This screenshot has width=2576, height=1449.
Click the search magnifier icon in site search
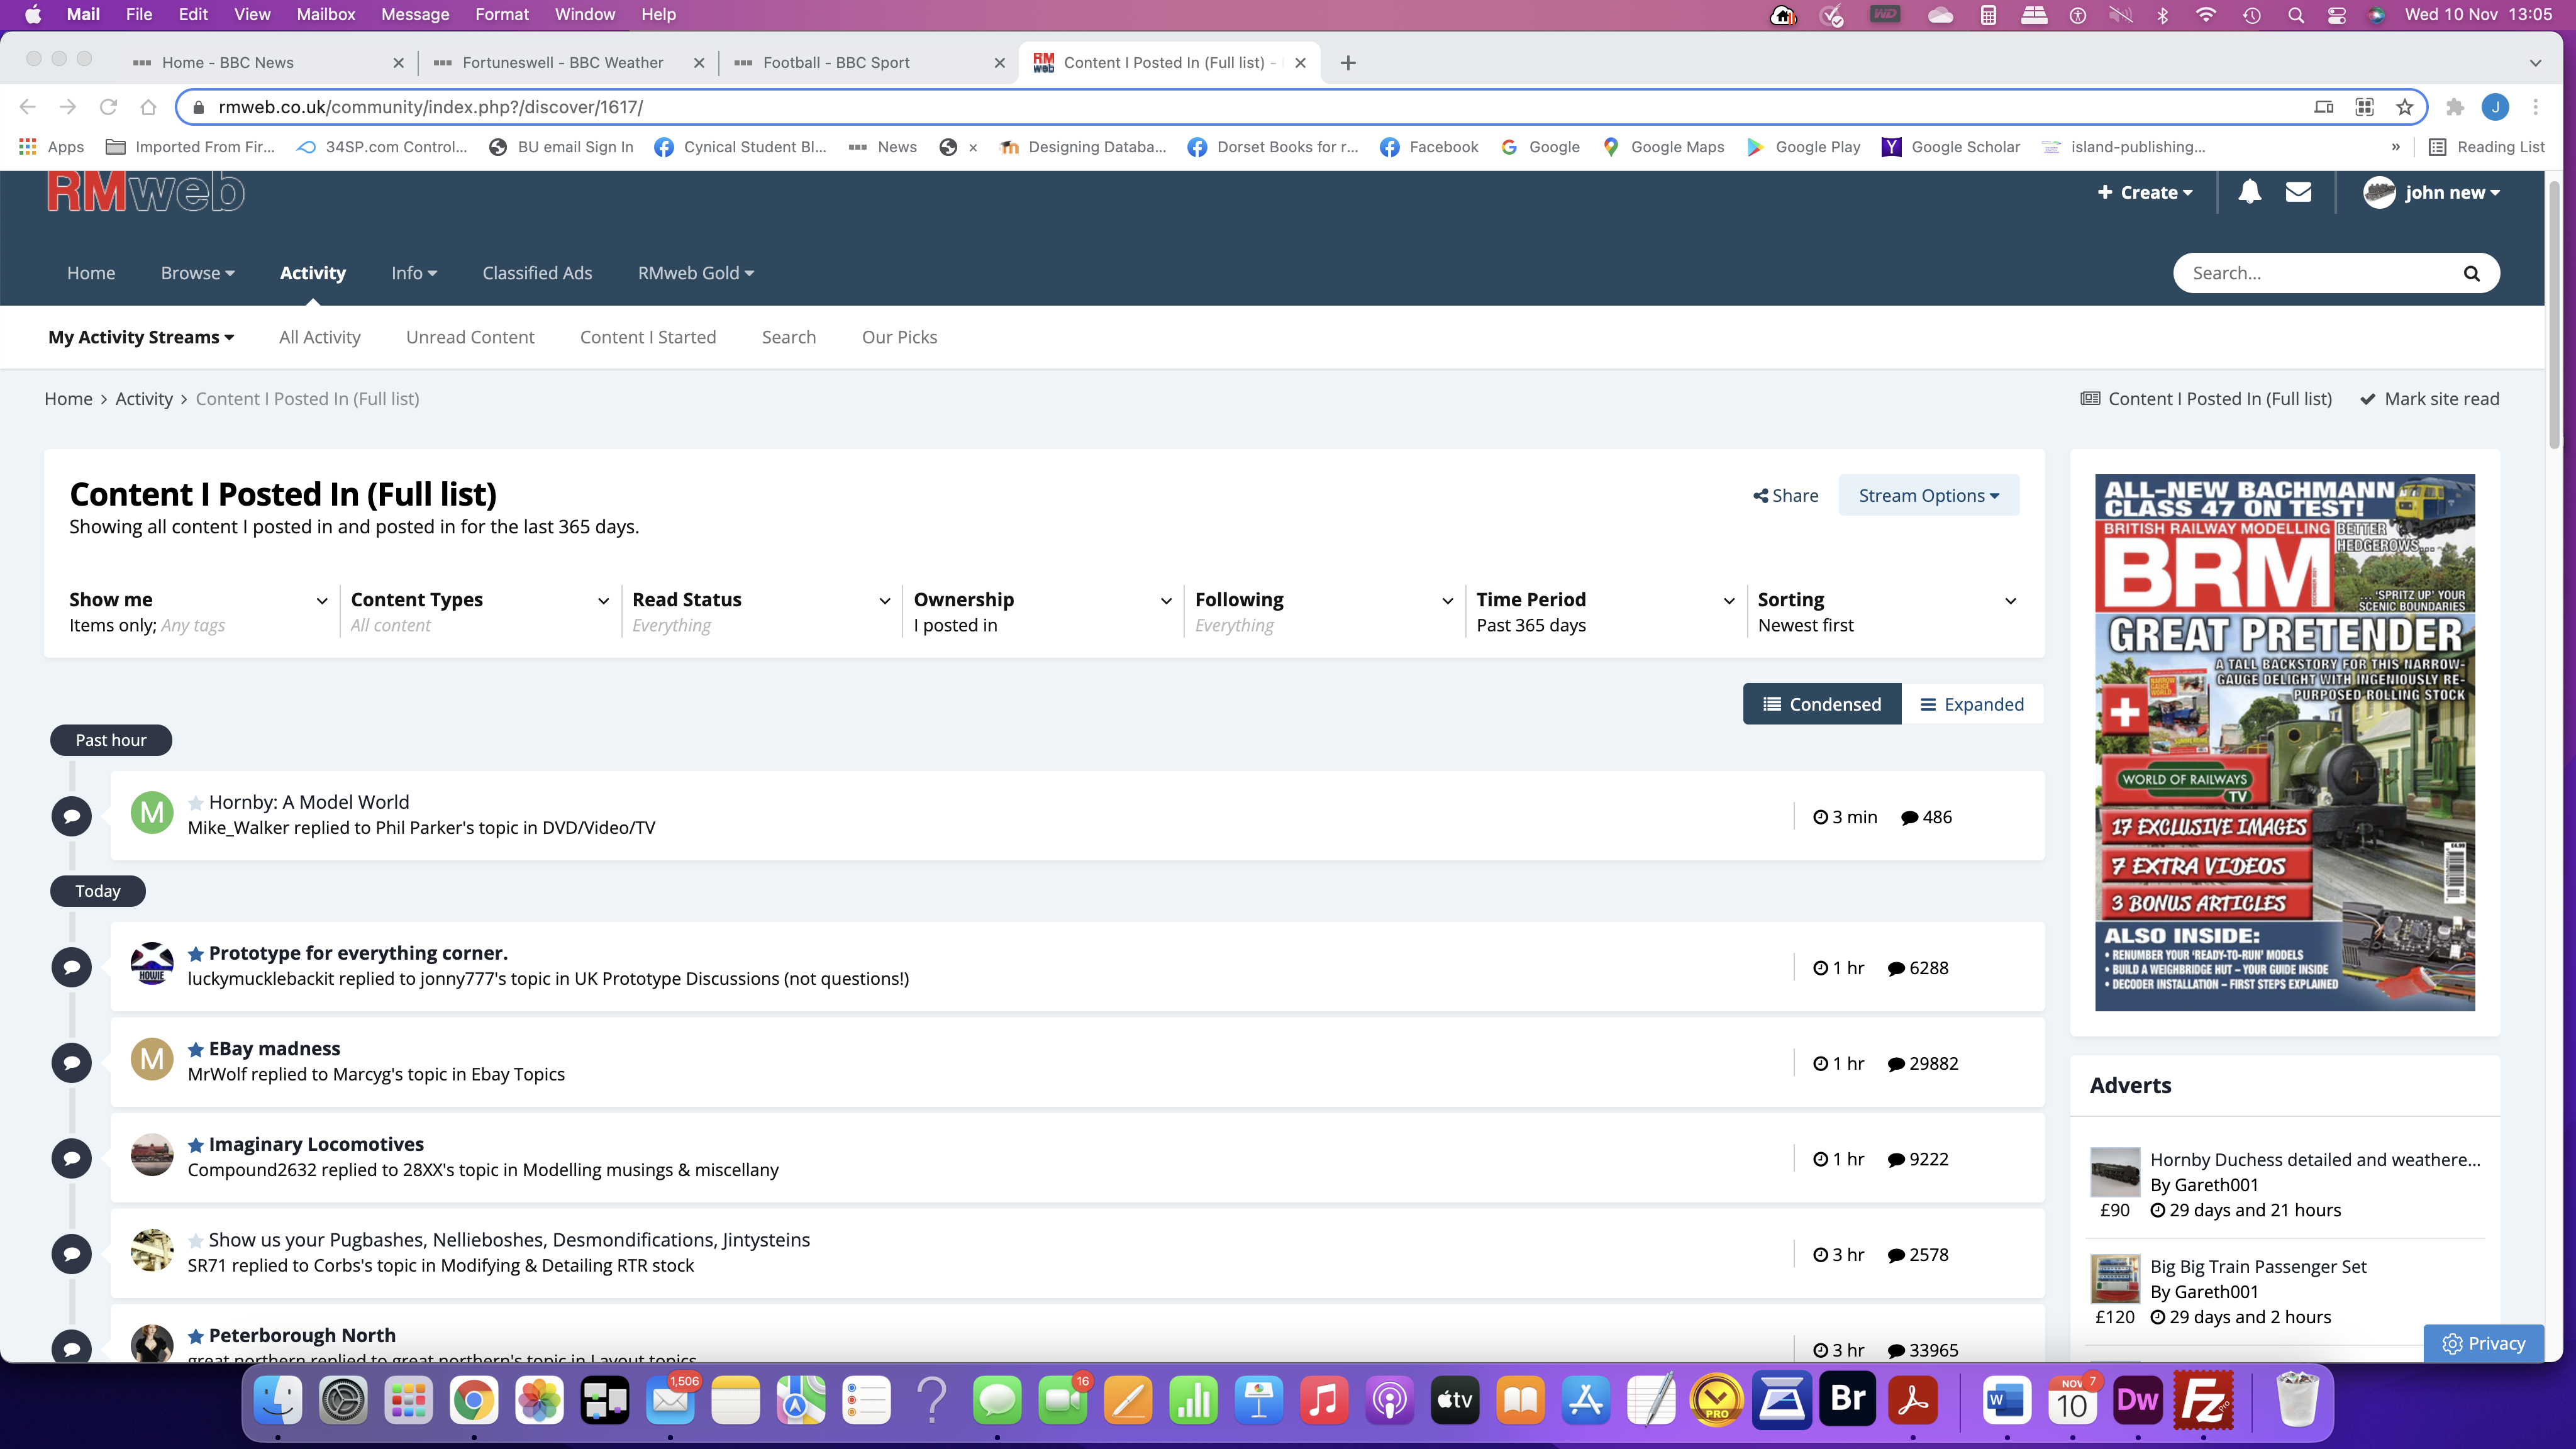(2471, 273)
